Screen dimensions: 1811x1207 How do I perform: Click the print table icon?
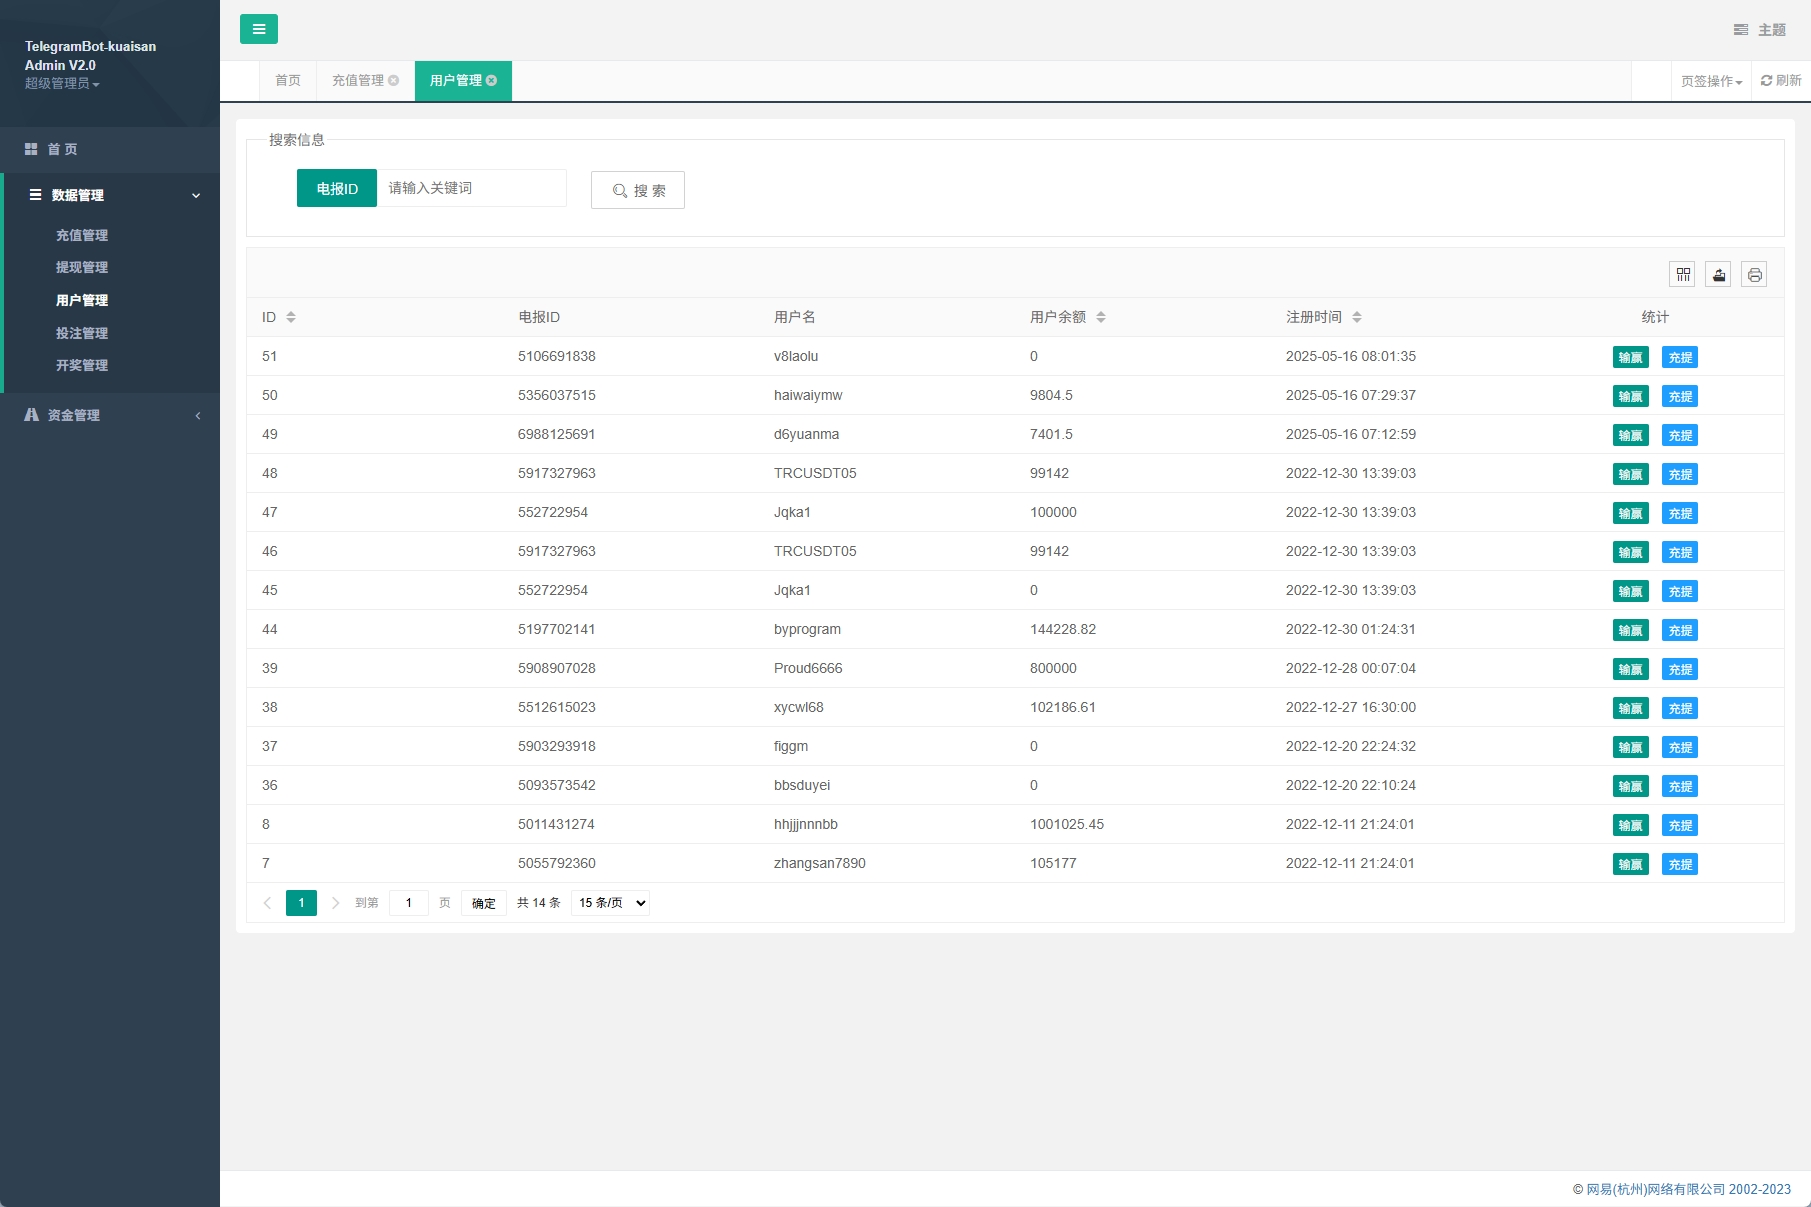(x=1754, y=274)
